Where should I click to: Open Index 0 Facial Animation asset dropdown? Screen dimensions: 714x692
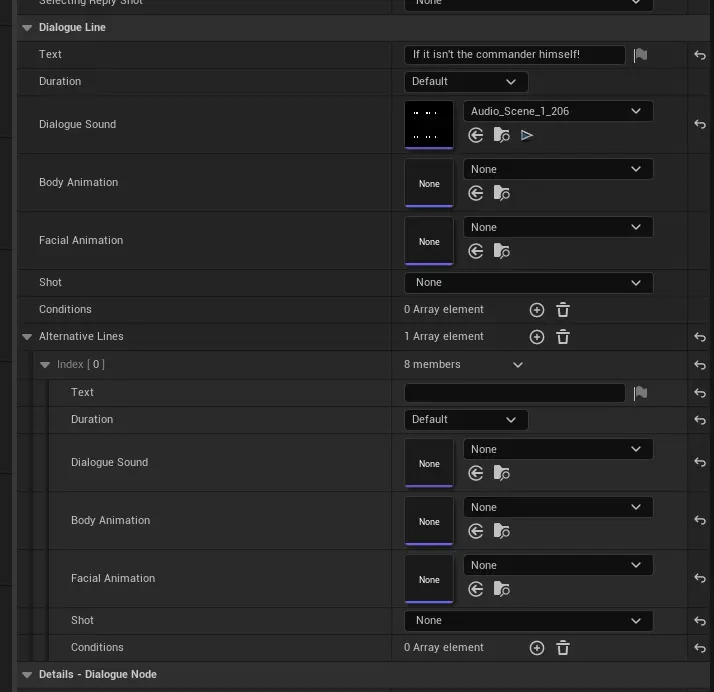click(x=558, y=565)
